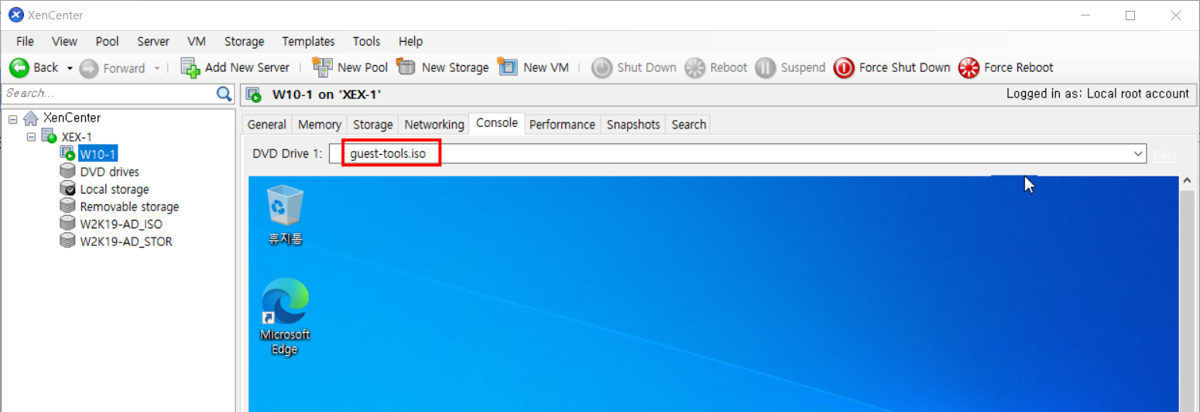Click the console scrollbar up arrow

click(x=1188, y=182)
